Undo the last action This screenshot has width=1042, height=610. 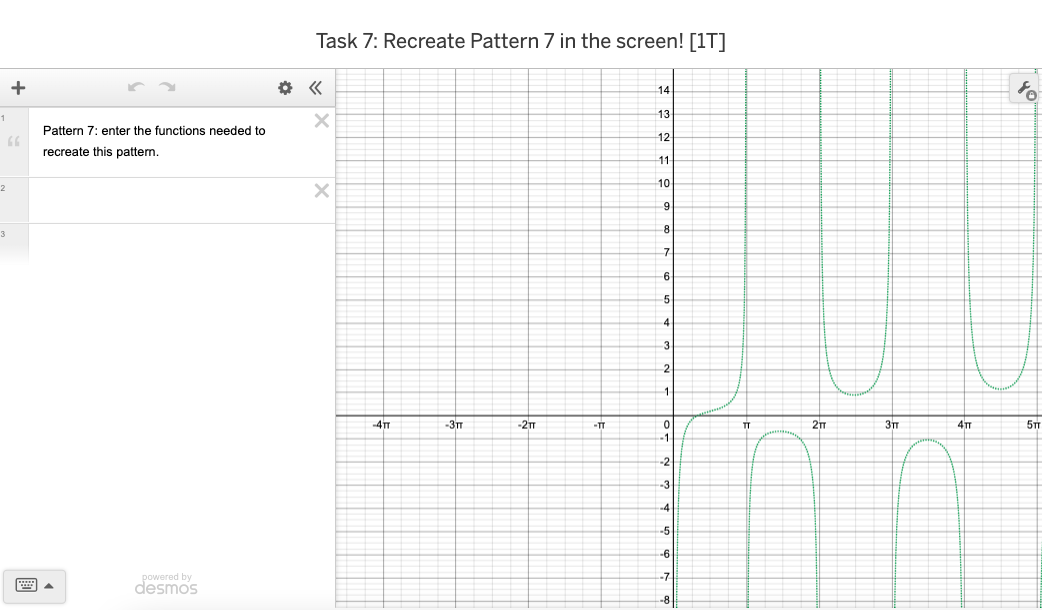[136, 88]
